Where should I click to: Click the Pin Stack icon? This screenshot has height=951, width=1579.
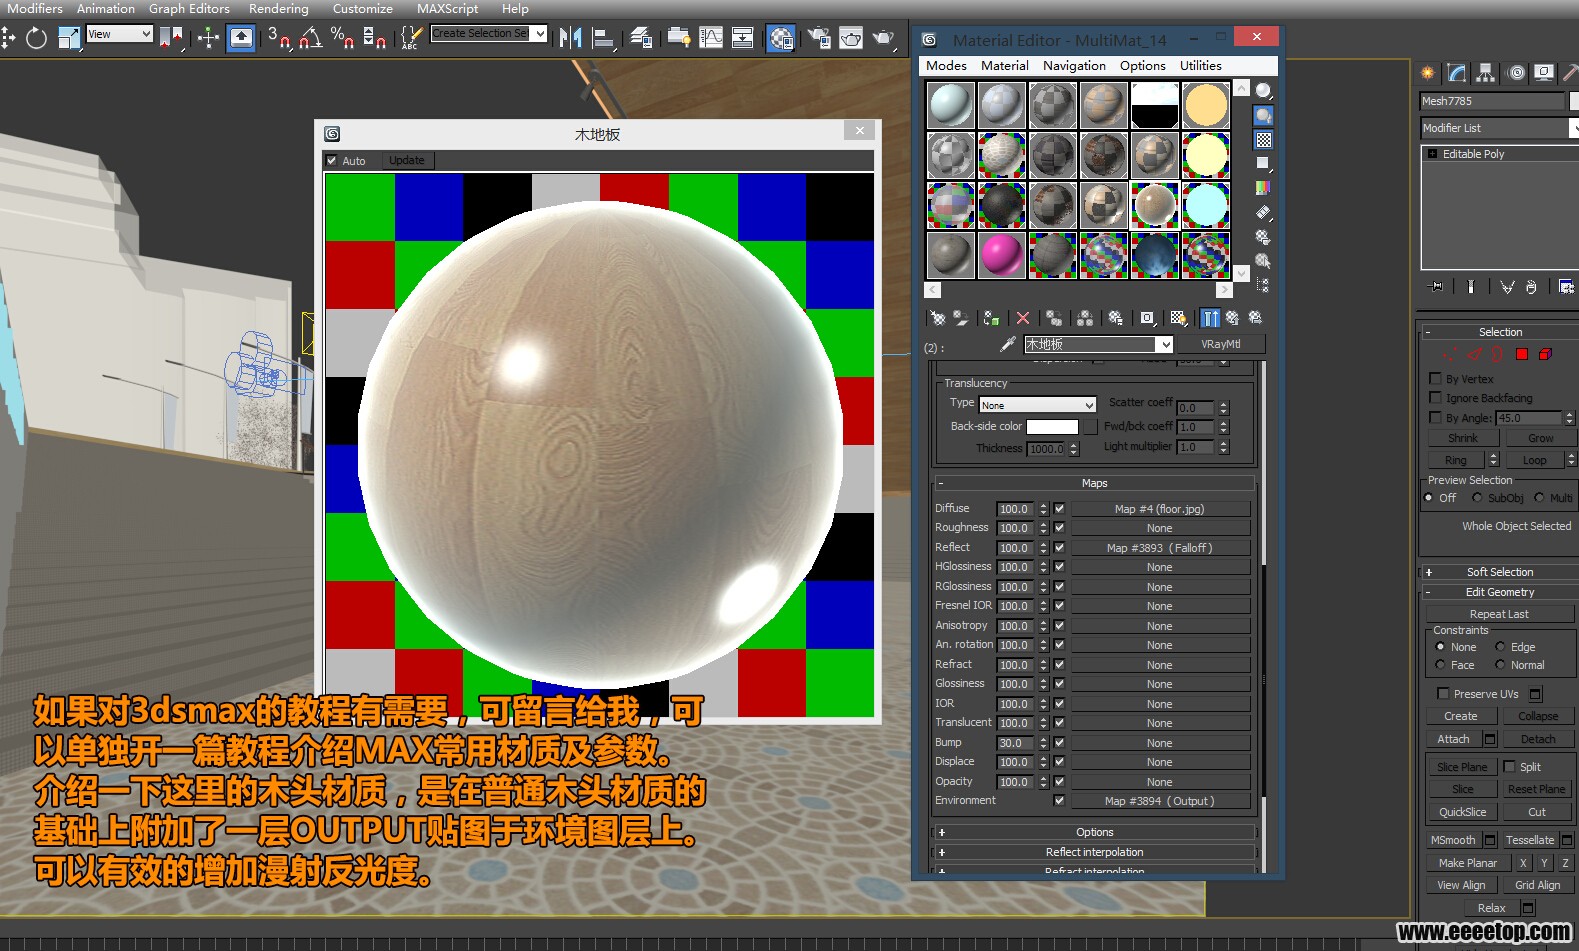[x=1437, y=287]
